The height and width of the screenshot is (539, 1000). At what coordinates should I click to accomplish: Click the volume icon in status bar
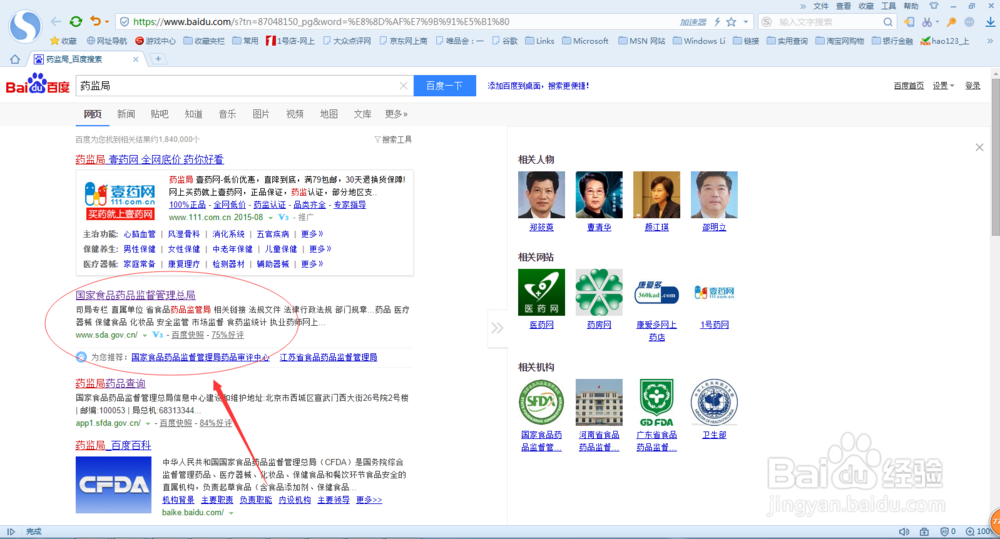[904, 531]
